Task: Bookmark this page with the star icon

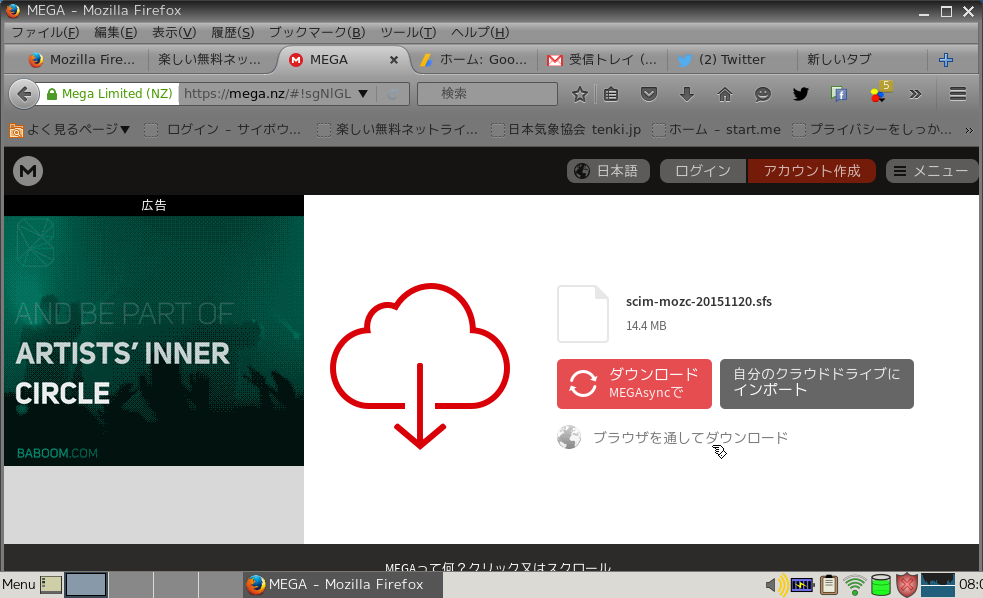Action: point(580,94)
